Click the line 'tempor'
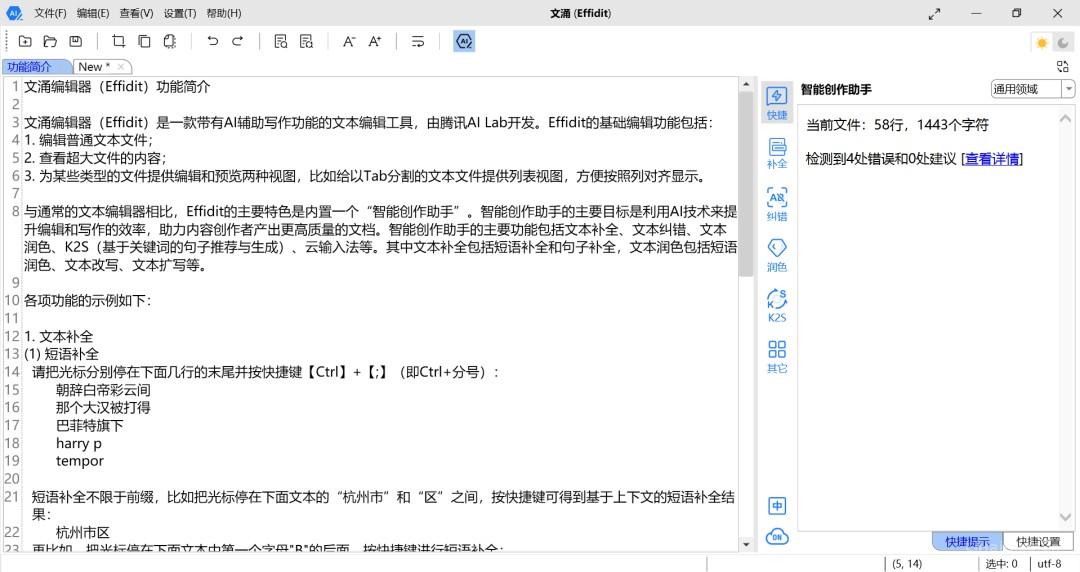1080x572 pixels. 80,461
